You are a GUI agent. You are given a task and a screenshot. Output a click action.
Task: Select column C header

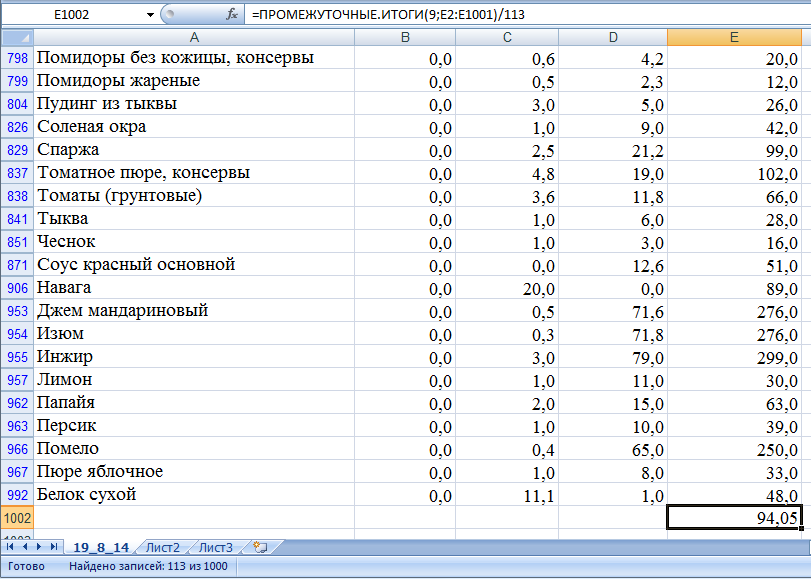pyautogui.click(x=507, y=37)
